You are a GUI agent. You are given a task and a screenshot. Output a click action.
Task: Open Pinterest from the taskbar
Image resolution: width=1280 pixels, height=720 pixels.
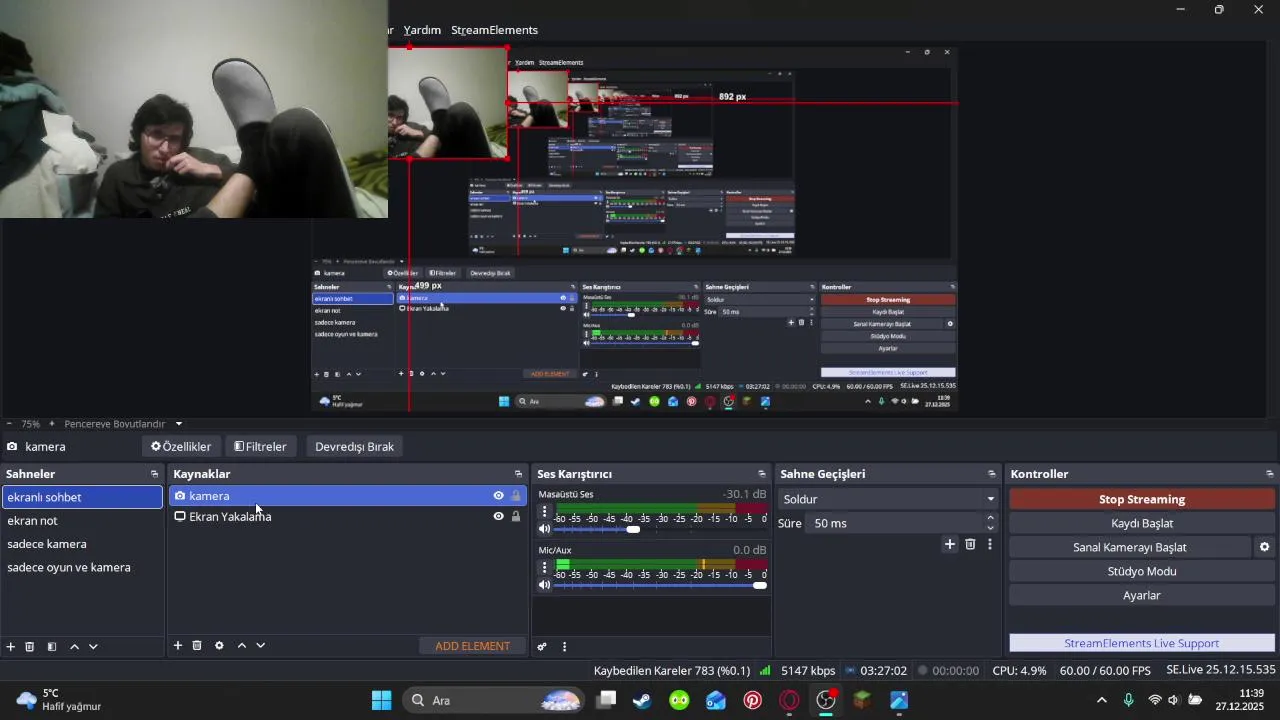(753, 700)
